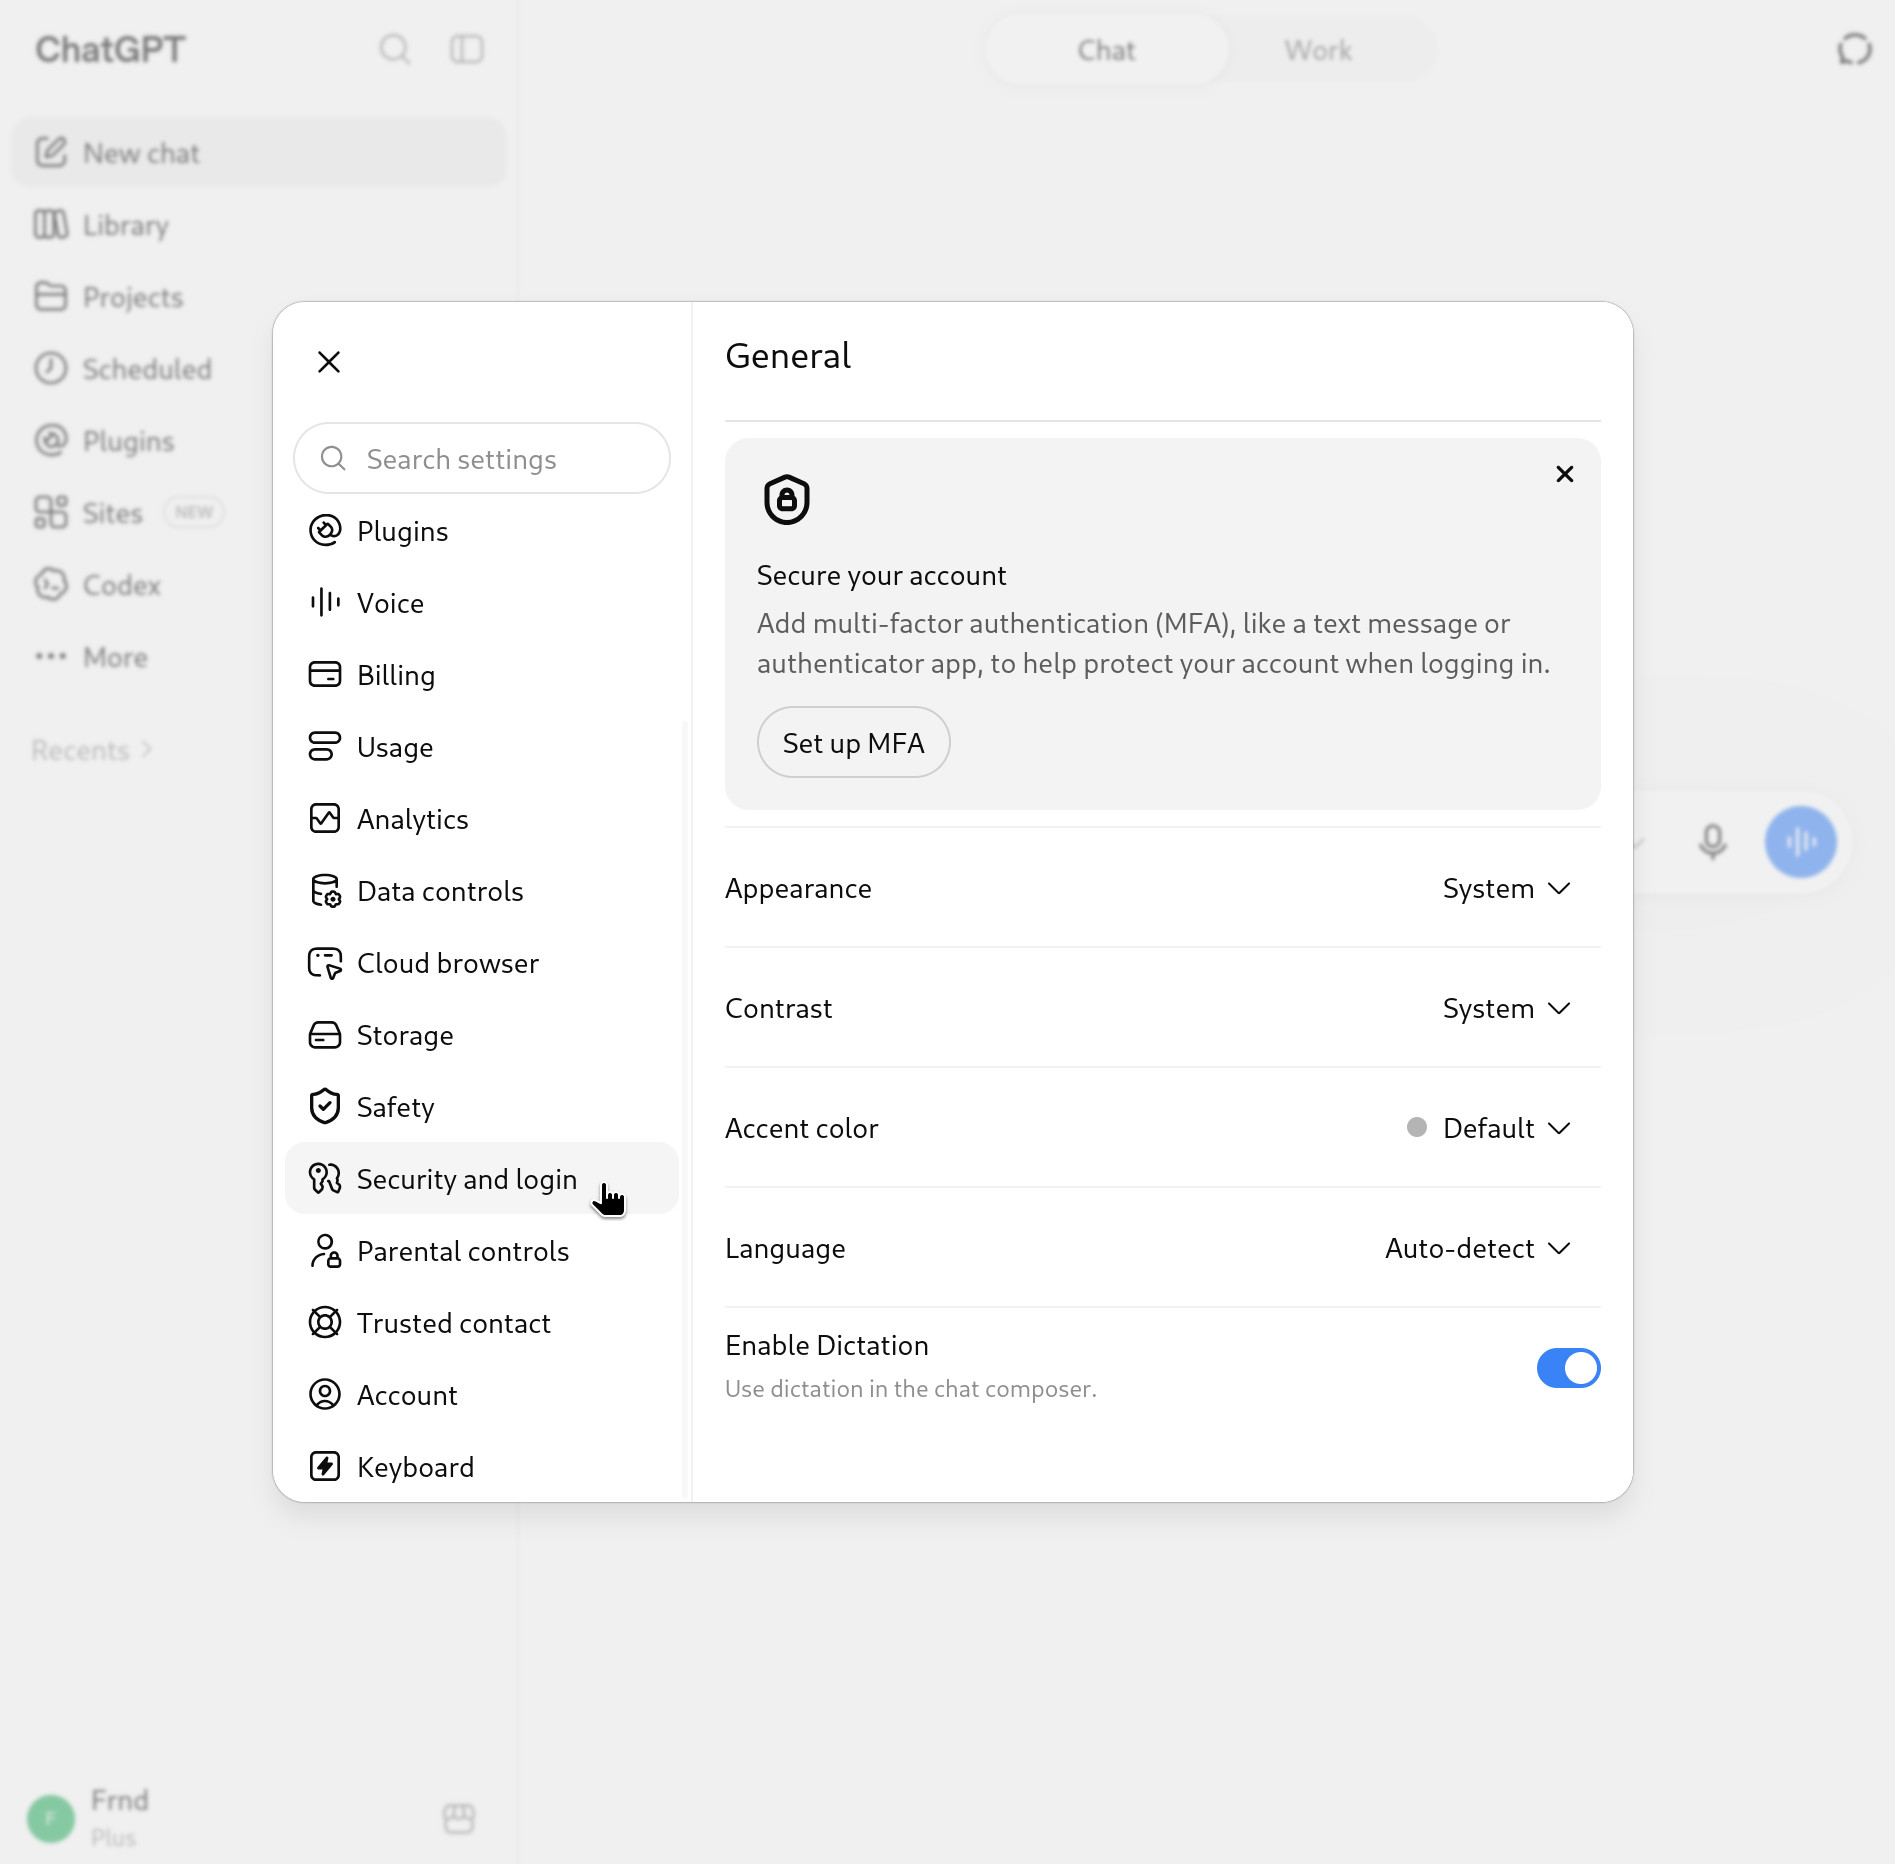This screenshot has height=1864, width=1895.
Task: Click the Trusted contact lifebuoy icon
Action: click(x=325, y=1323)
